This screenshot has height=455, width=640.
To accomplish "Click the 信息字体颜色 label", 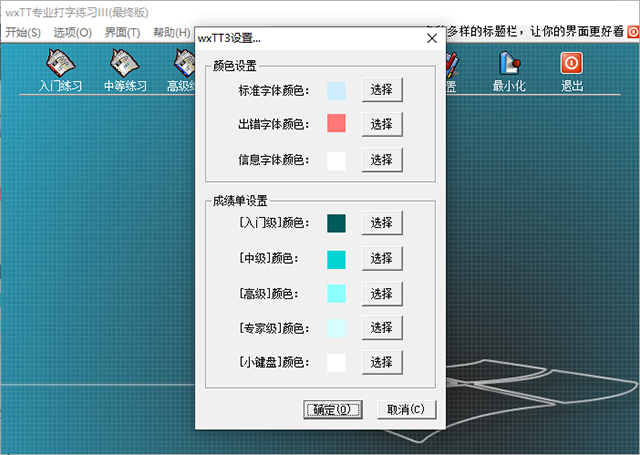I will tap(273, 160).
